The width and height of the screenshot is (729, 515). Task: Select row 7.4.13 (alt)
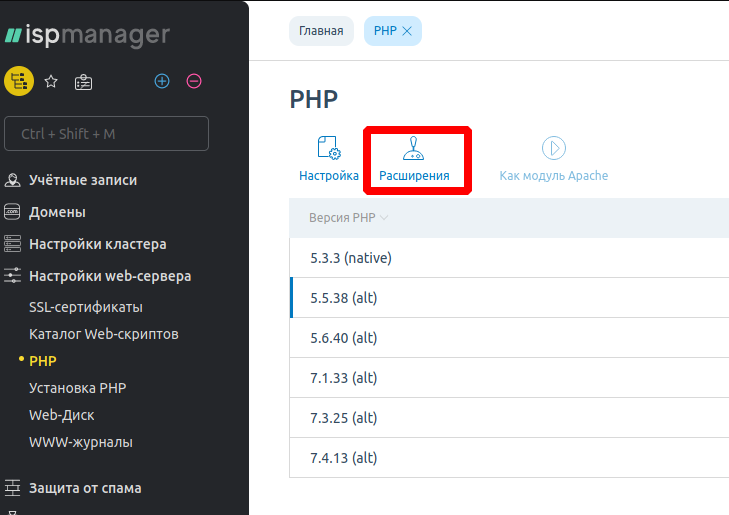[509, 458]
